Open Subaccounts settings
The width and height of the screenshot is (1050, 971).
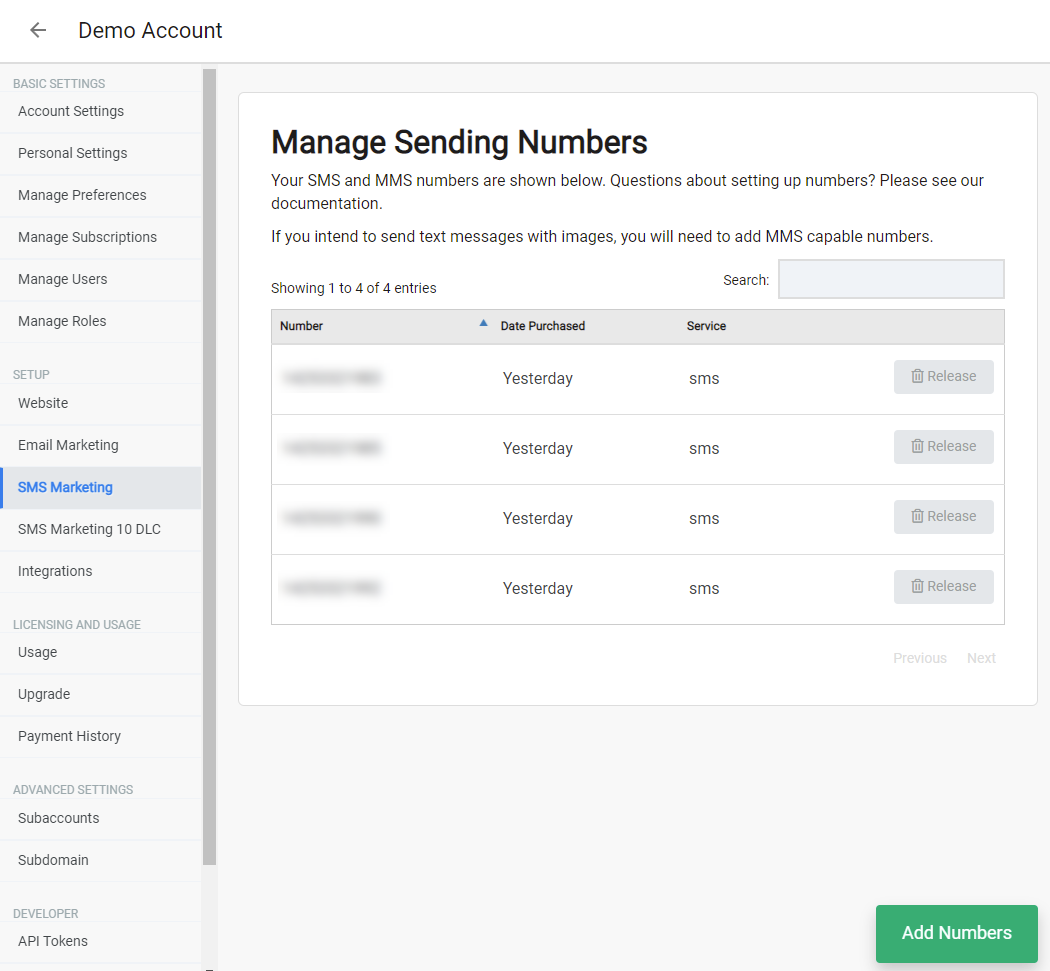coord(100,818)
